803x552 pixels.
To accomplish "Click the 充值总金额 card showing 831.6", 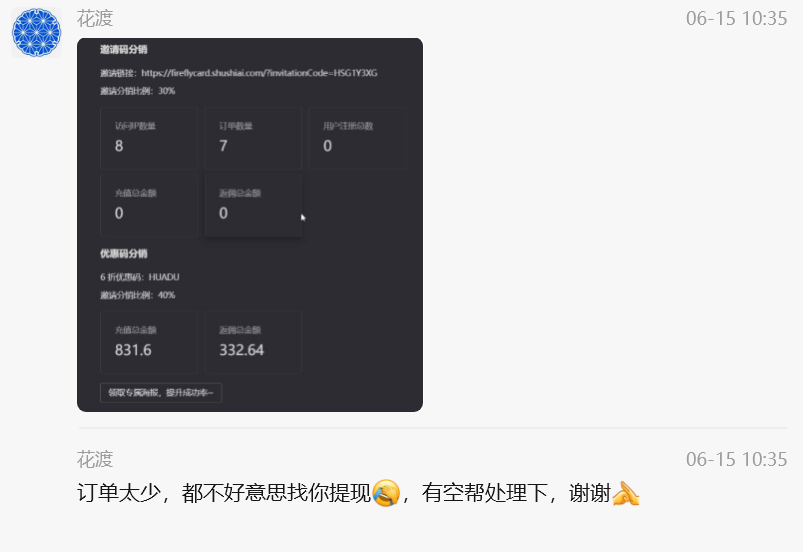I will tap(149, 342).
